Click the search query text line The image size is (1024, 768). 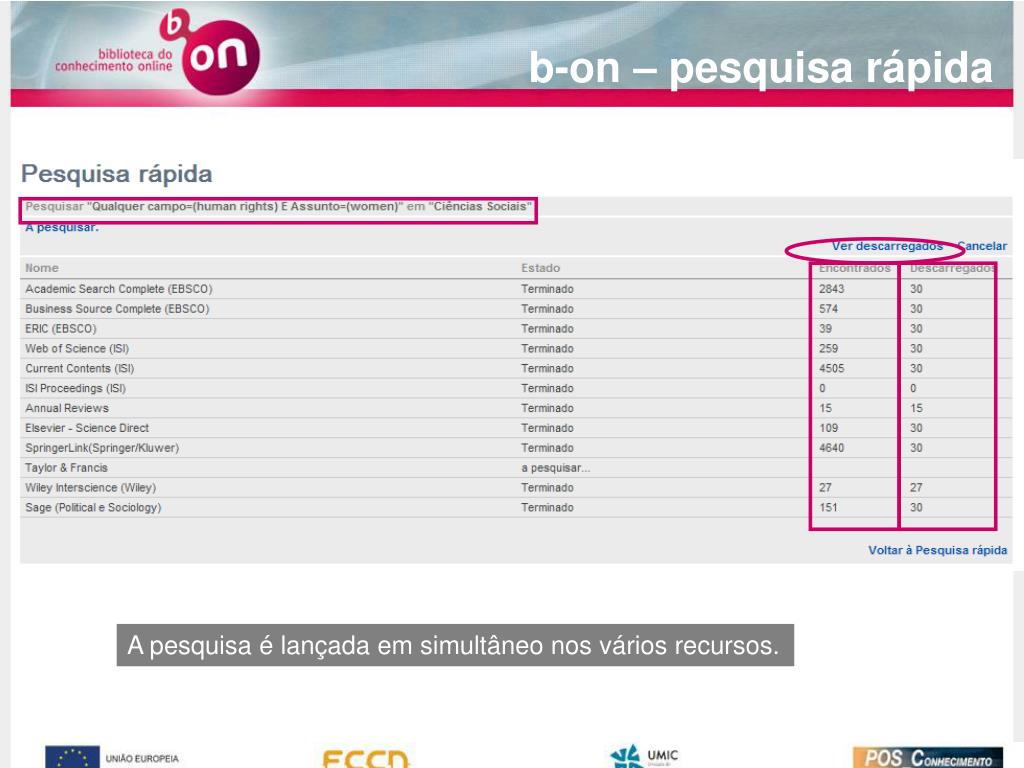[278, 206]
